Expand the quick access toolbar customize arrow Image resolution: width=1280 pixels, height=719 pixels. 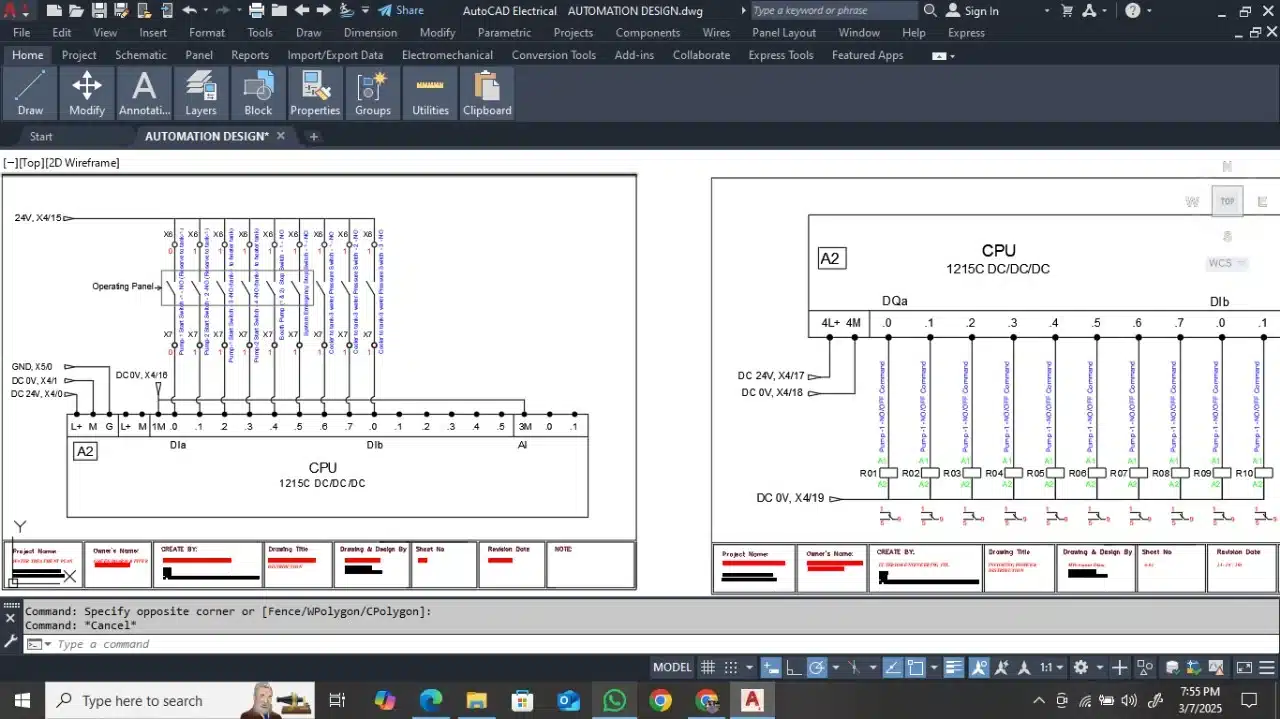[365, 11]
